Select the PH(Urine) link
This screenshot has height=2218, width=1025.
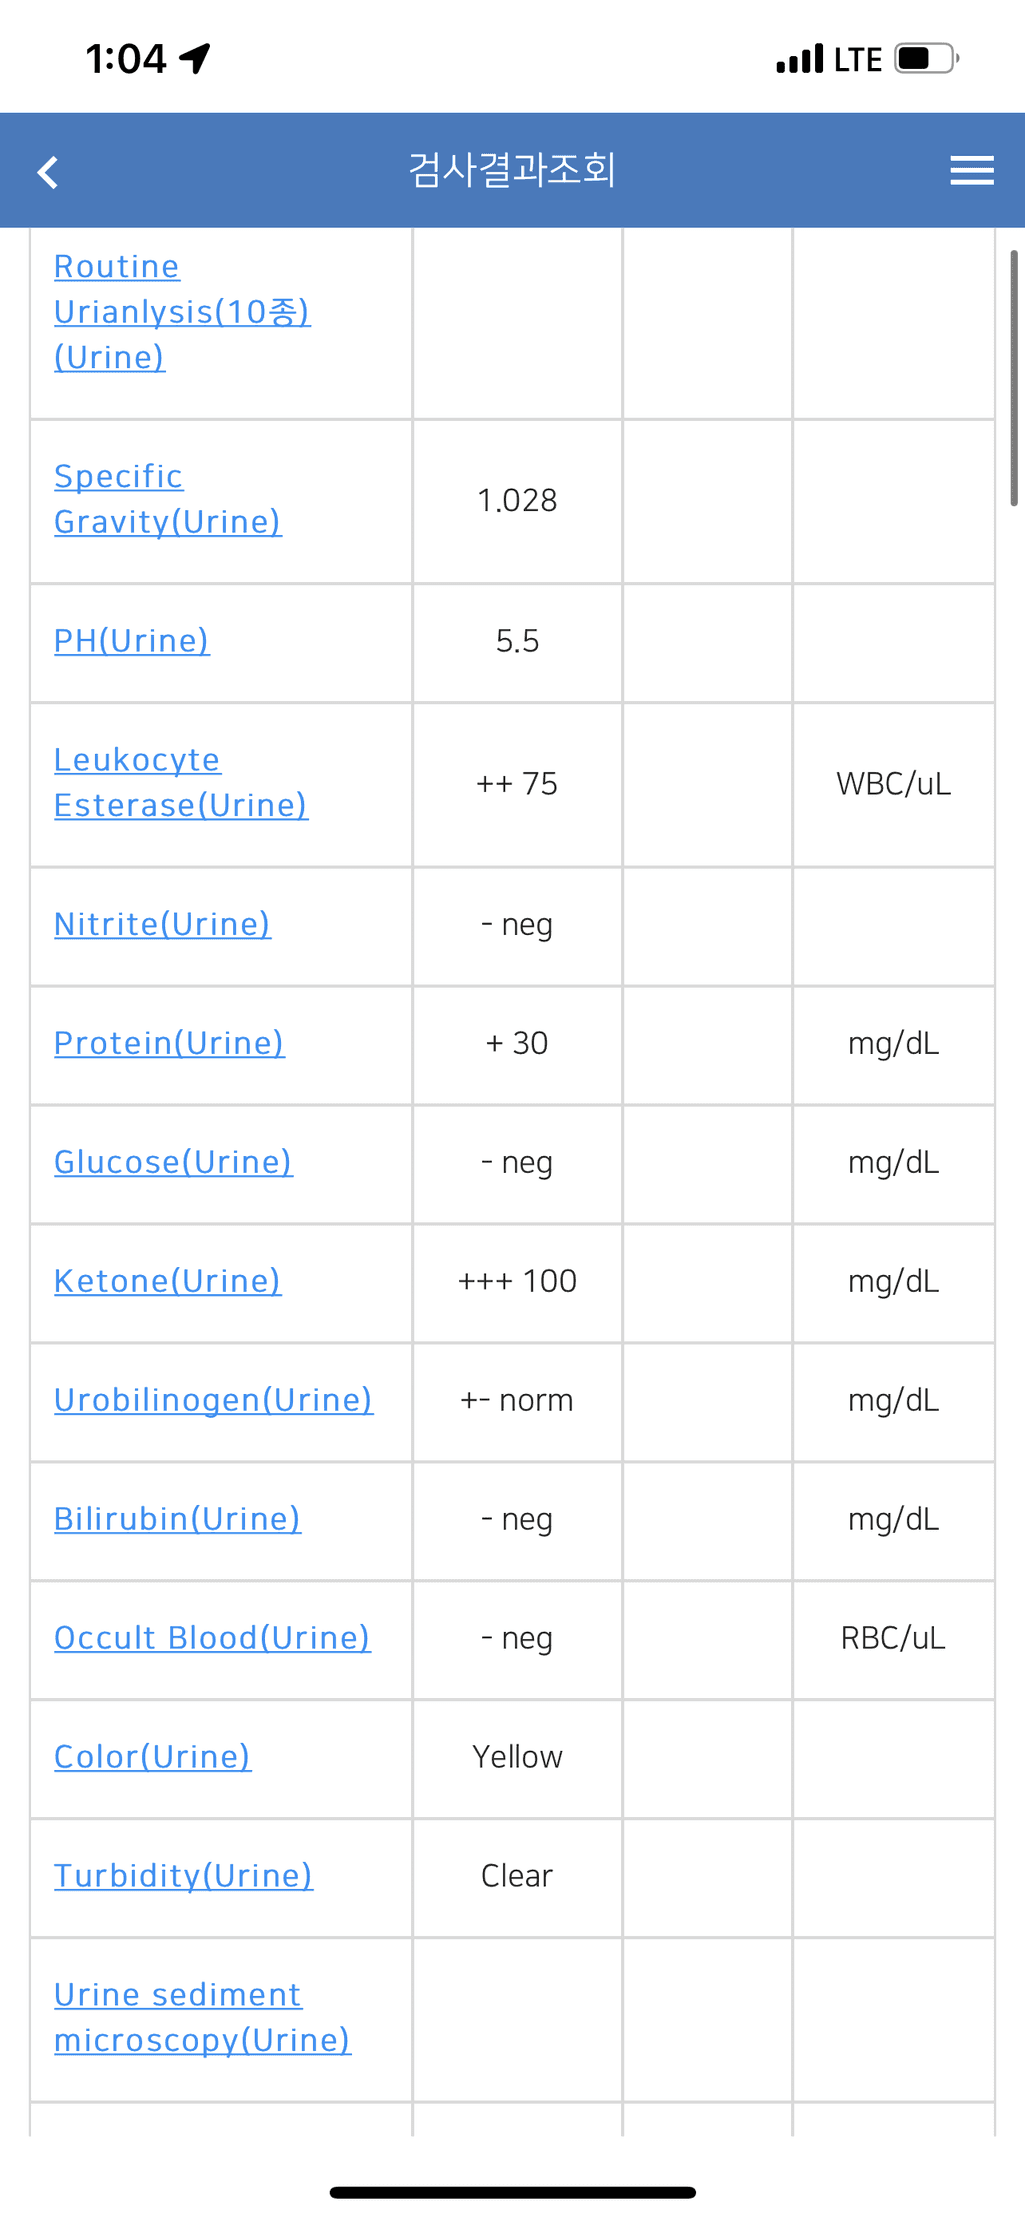[x=132, y=640]
